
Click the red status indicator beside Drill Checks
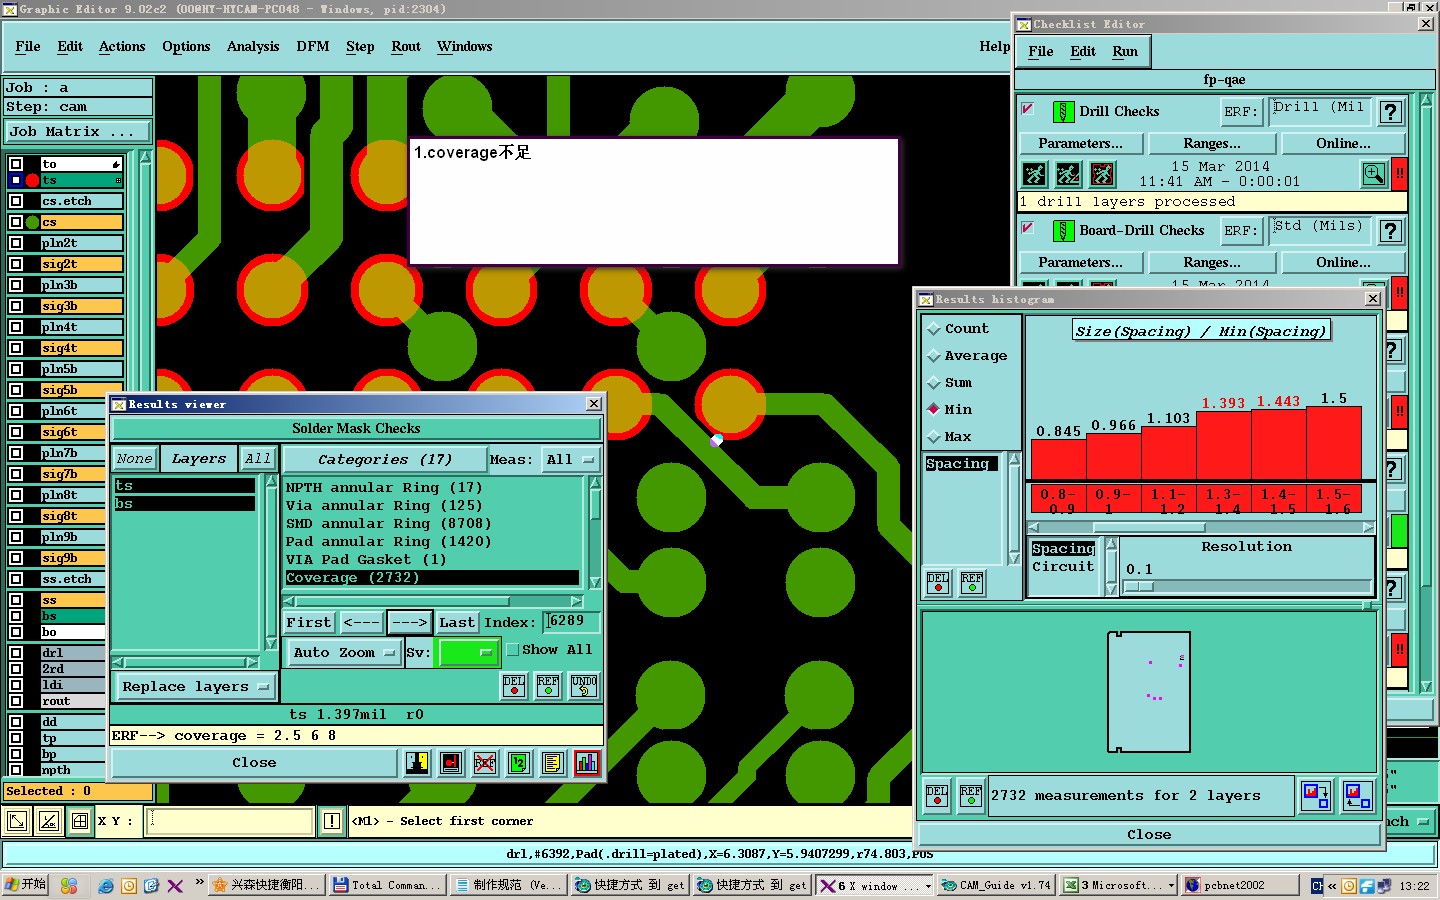coord(1399,173)
